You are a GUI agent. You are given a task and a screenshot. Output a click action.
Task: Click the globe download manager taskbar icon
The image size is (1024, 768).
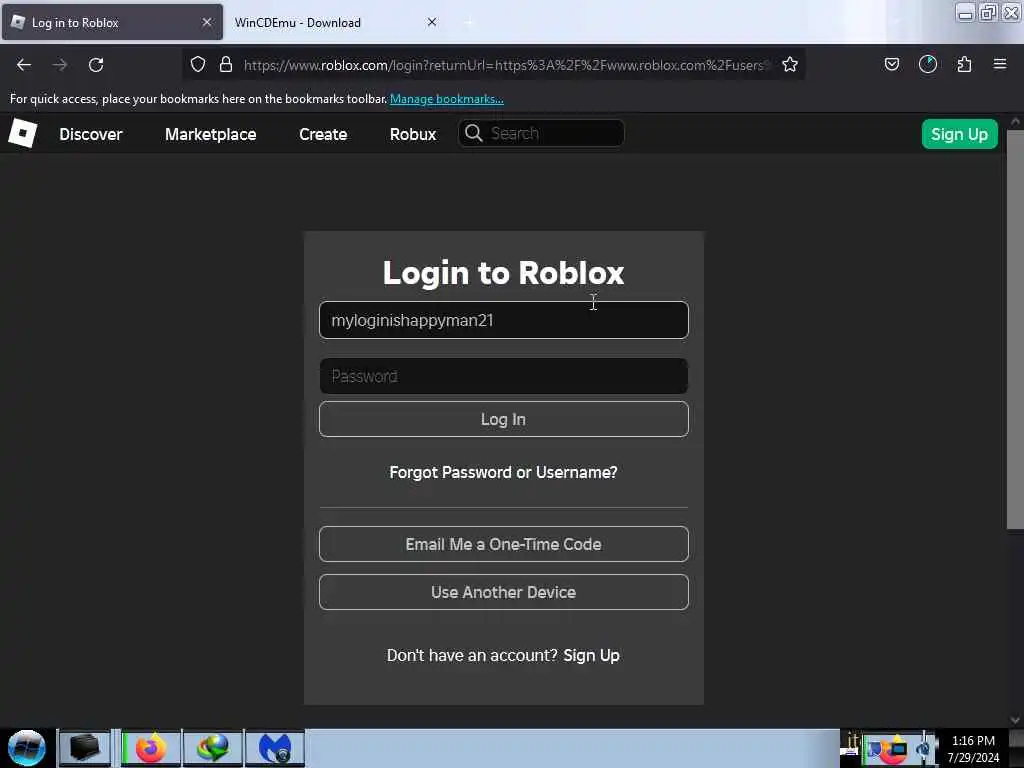click(x=213, y=748)
